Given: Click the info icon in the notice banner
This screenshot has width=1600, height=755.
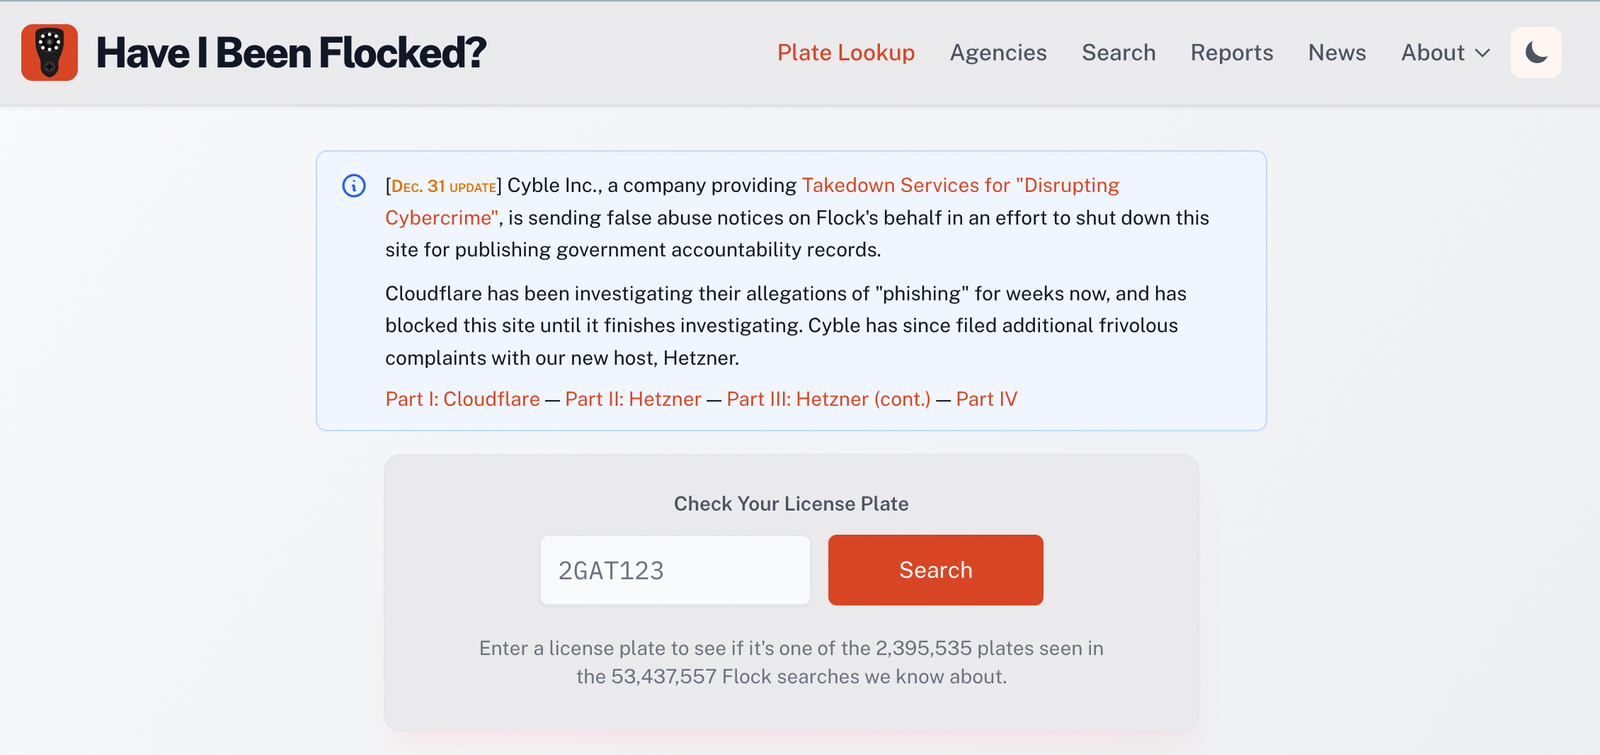Looking at the screenshot, I should tap(354, 186).
